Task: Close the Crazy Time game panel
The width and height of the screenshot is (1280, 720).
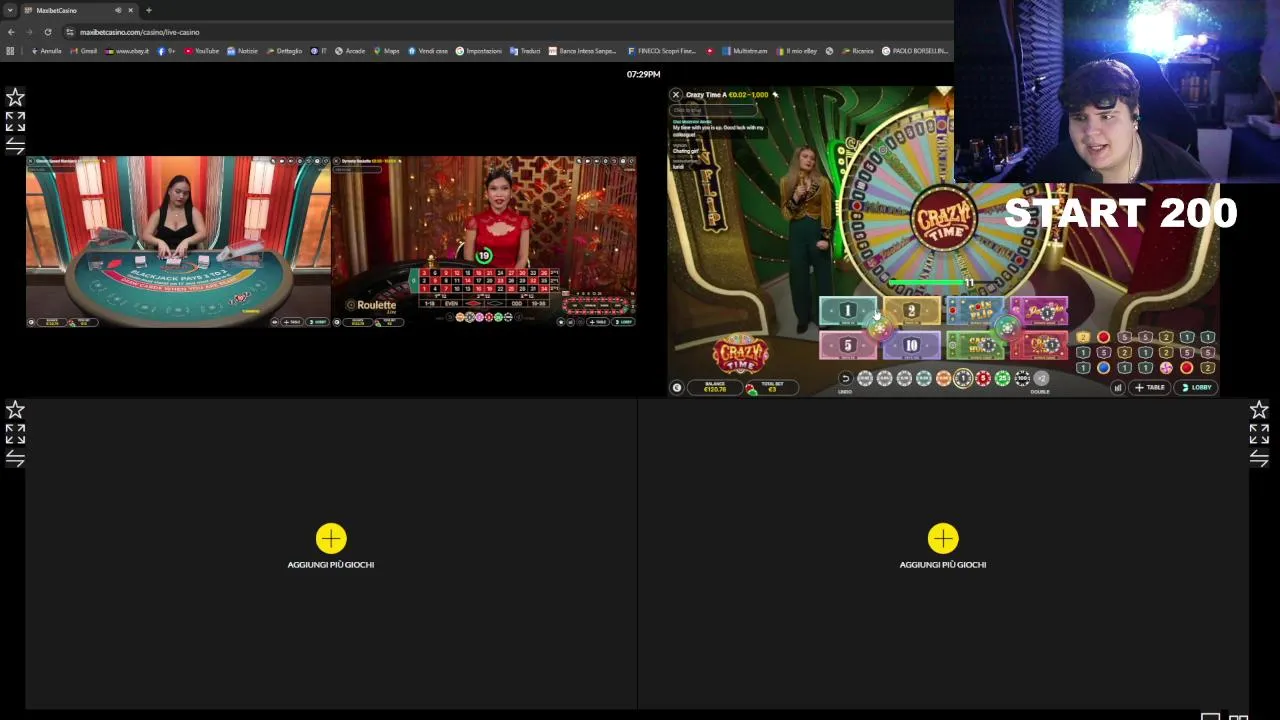Action: click(676, 95)
